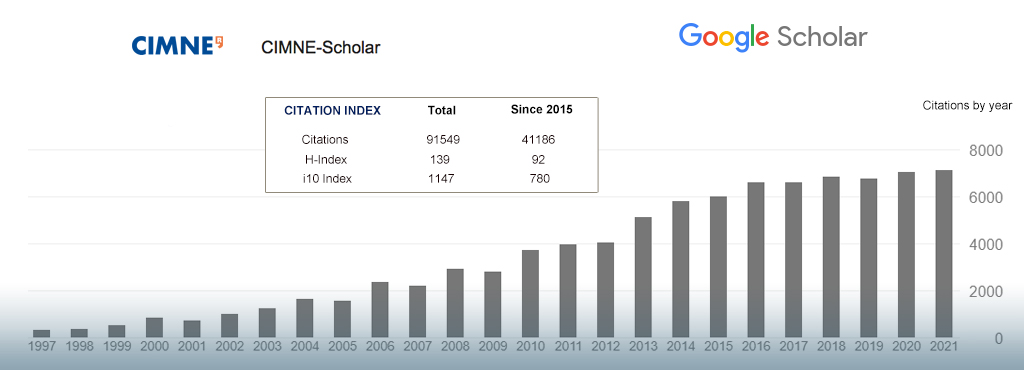Viewport: 1024px width, 370px height.
Task: Click the H-Index total value 139
Action: [x=440, y=159]
